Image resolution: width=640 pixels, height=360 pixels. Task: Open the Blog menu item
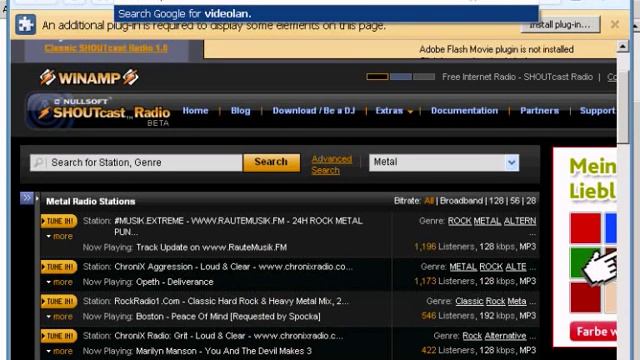pos(240,111)
